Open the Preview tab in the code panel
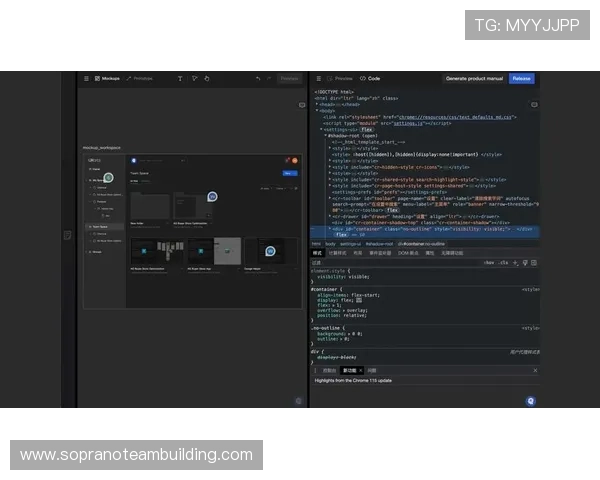Screen dimensions: 600x480 [x=341, y=78]
